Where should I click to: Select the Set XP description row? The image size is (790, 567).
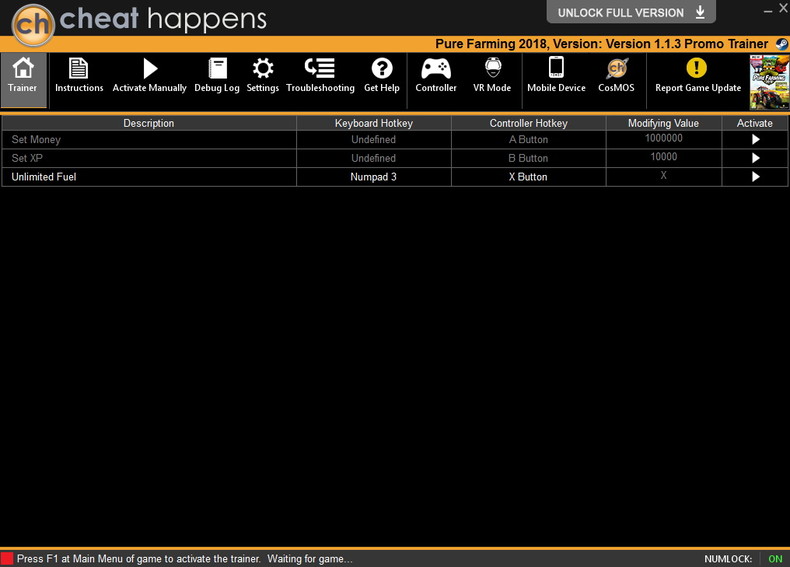149,158
